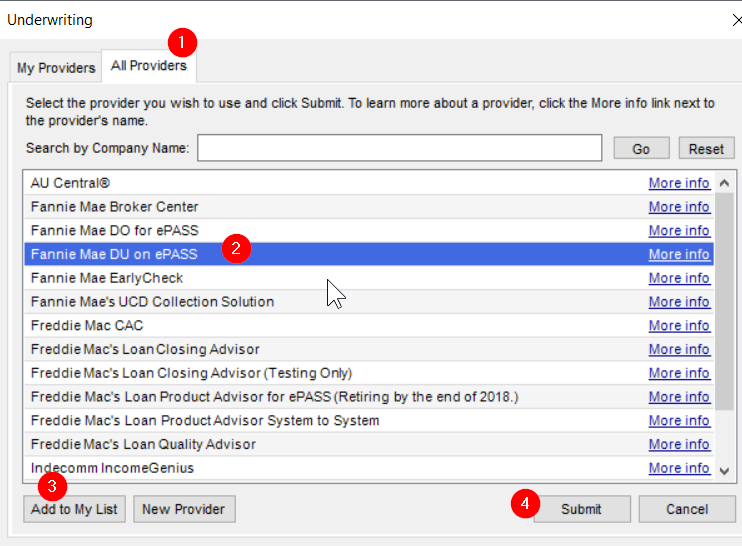Select Fannie Mae DO for ePASS
This screenshot has height=546, width=742.
click(369, 230)
